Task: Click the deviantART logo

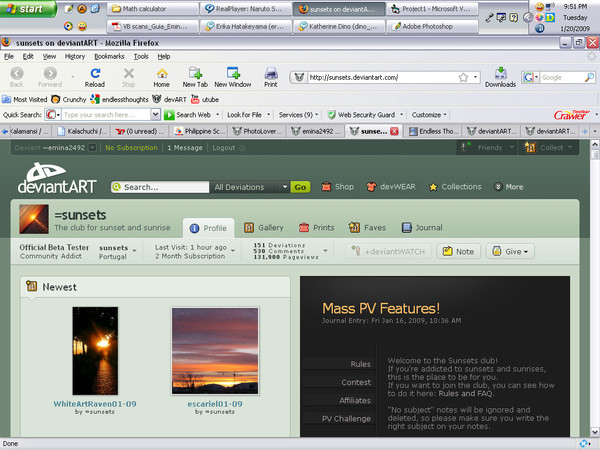Action: point(57,178)
